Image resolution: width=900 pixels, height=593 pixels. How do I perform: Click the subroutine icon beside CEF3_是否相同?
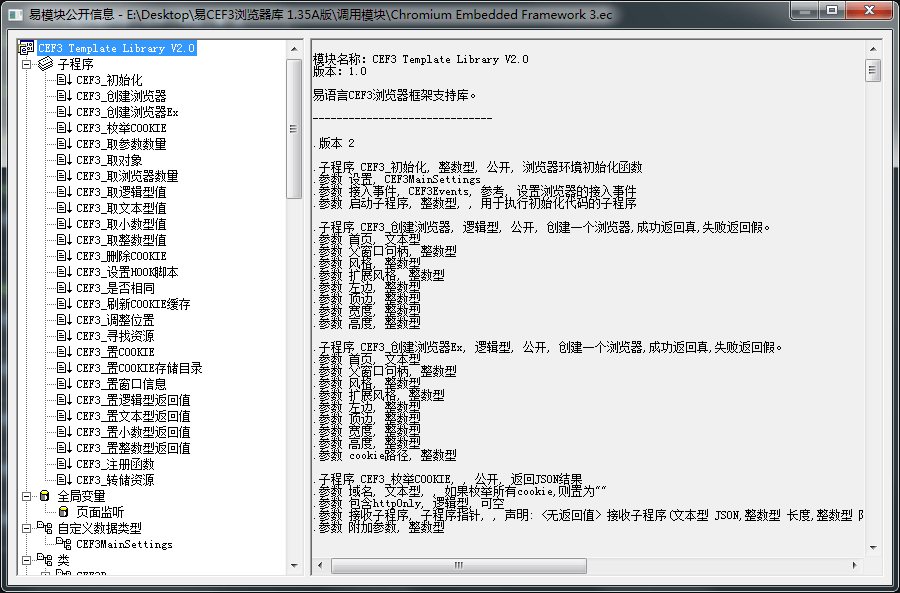coord(64,288)
